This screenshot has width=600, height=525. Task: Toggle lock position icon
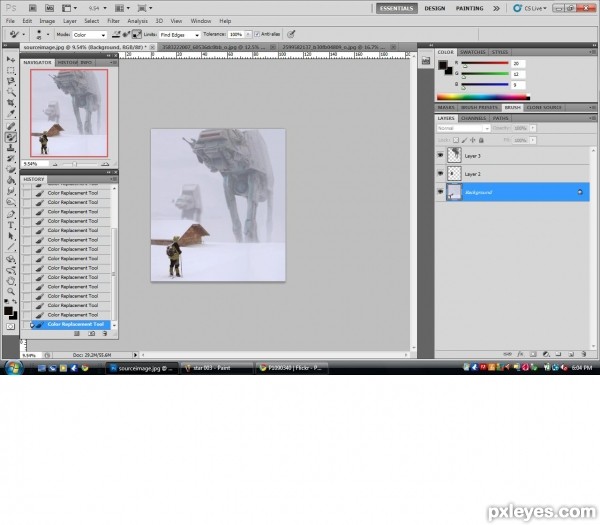coord(473,140)
